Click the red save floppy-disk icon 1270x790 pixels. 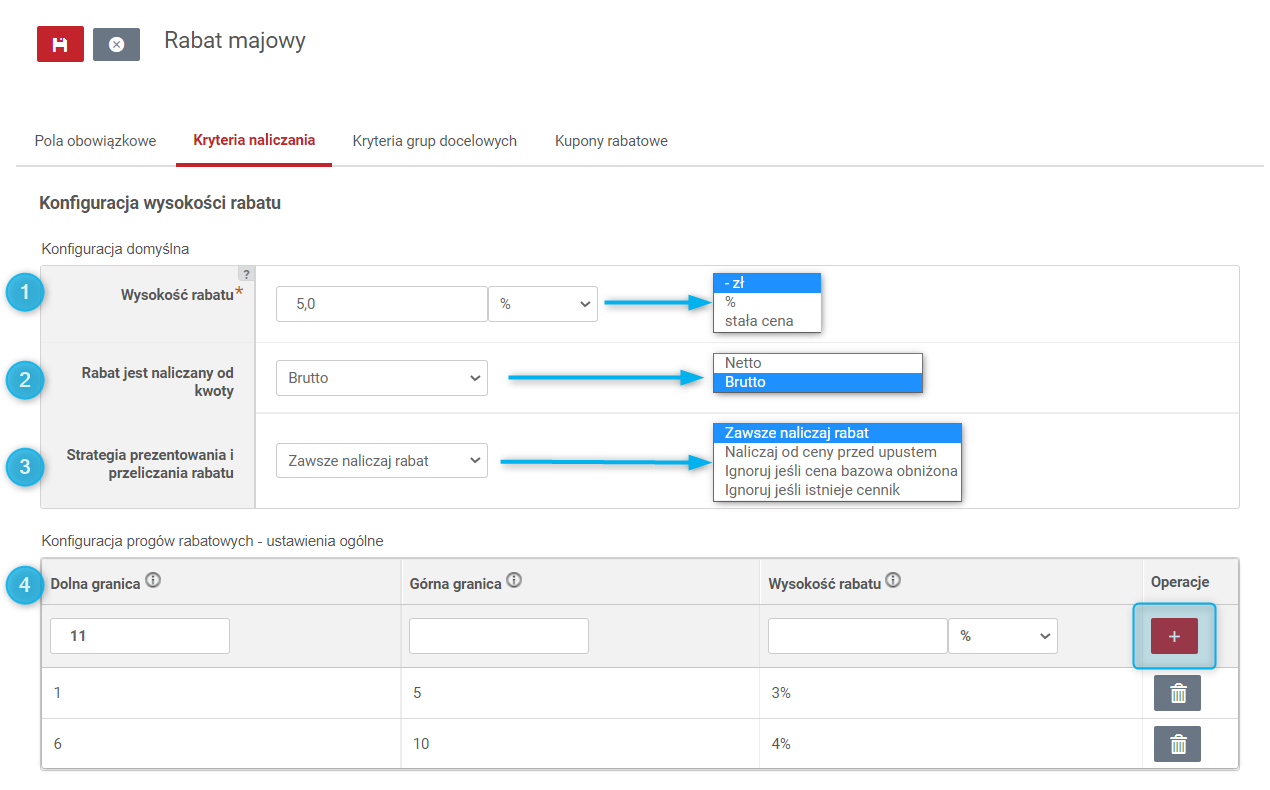coord(60,44)
